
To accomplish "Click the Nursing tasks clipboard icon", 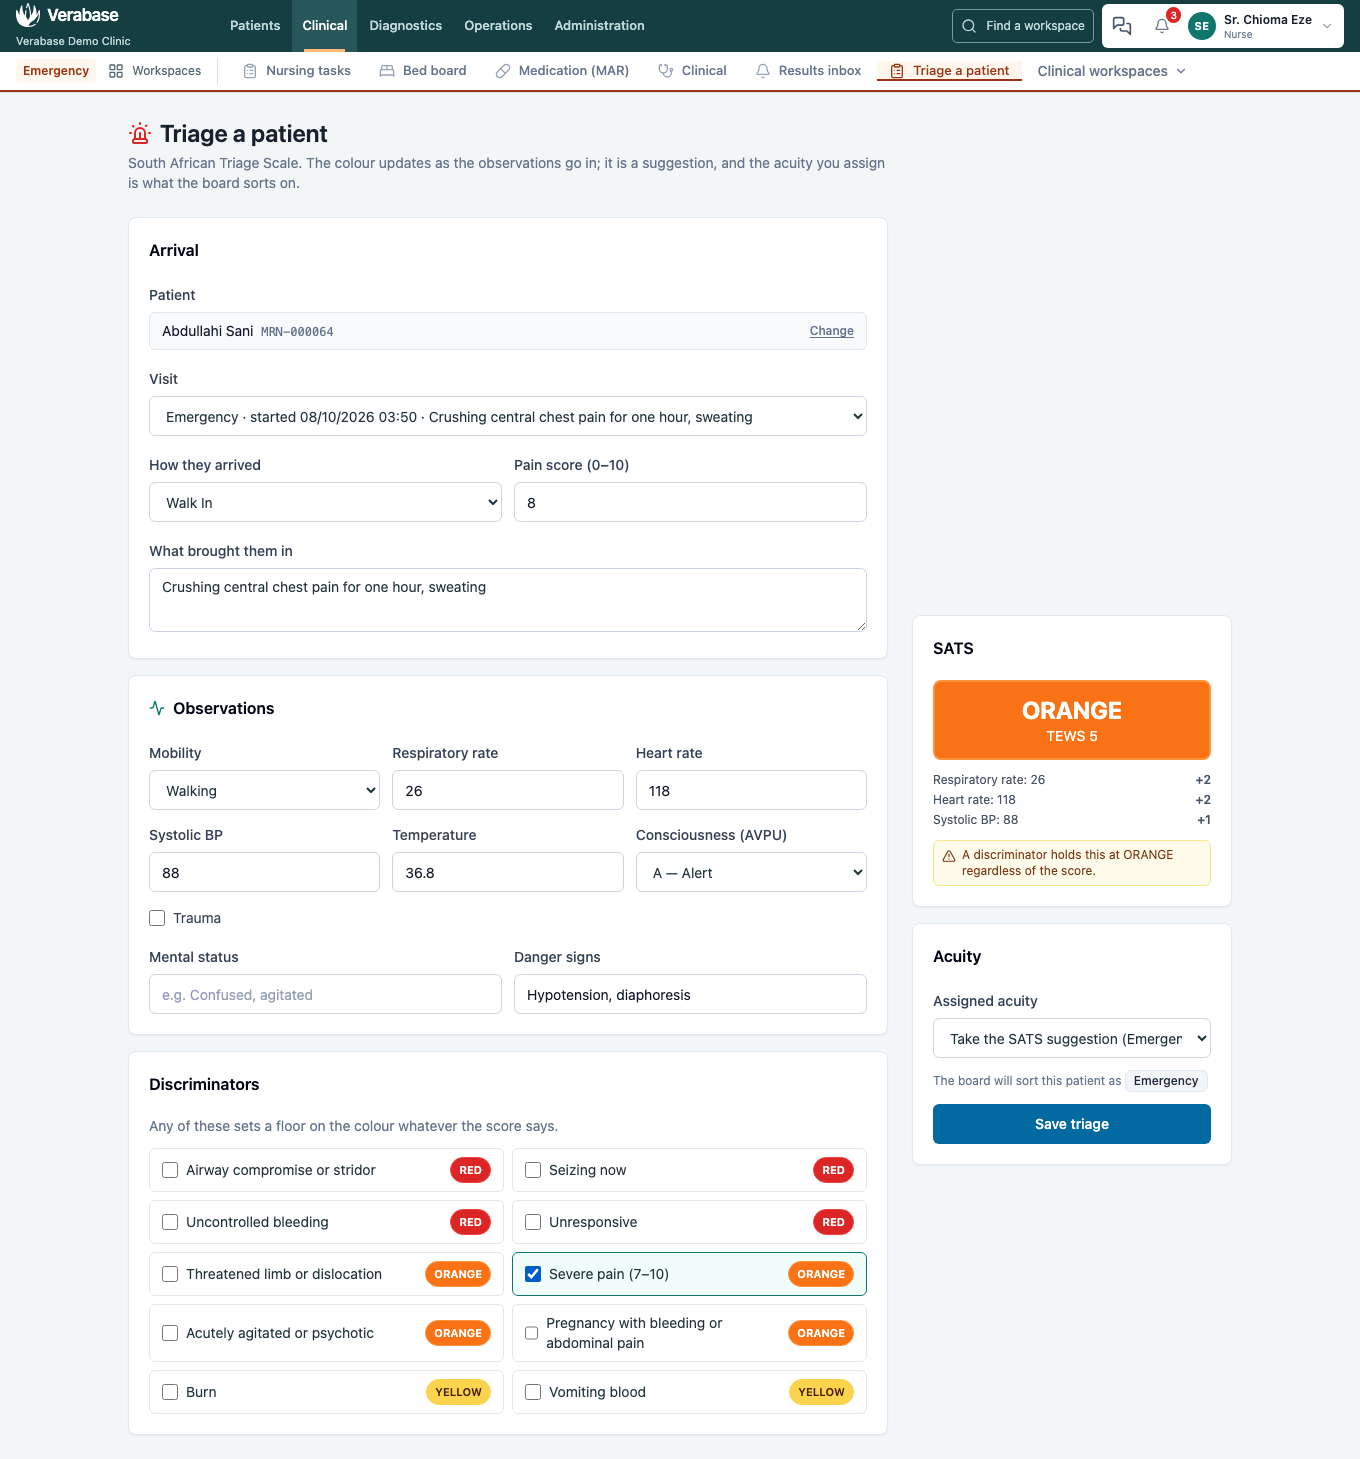I will click(x=250, y=71).
